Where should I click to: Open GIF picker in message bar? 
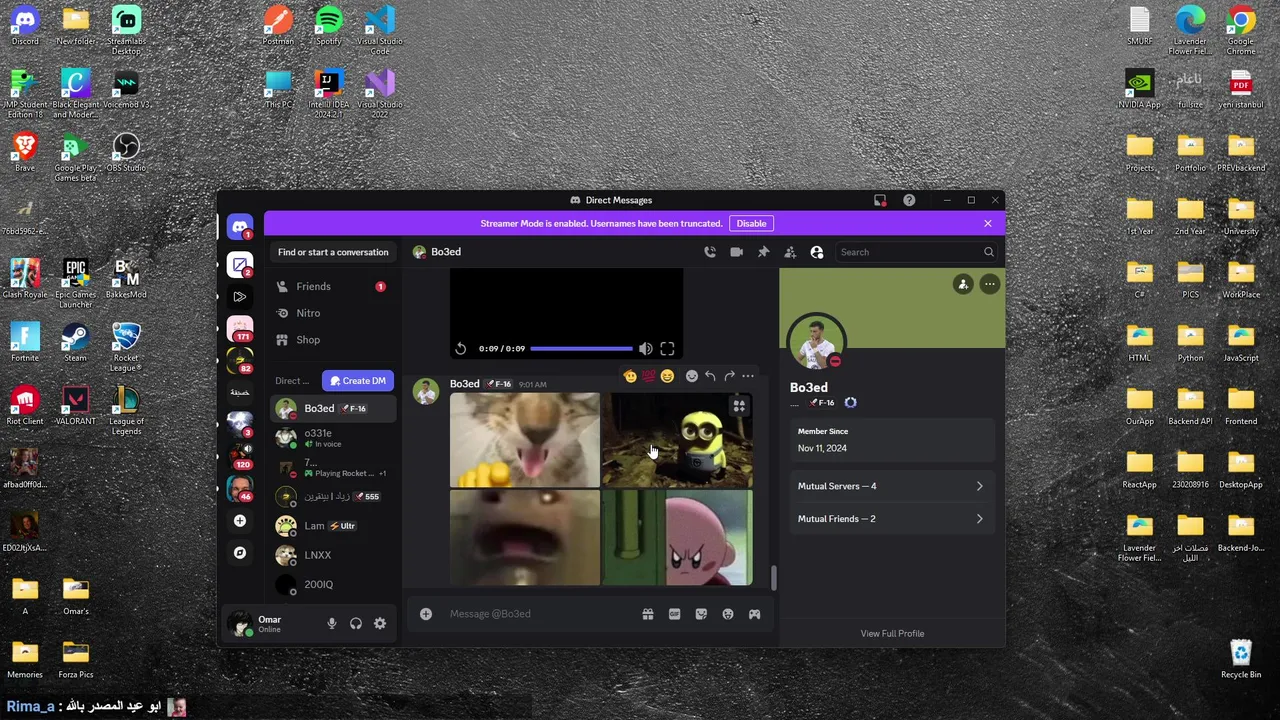click(674, 614)
